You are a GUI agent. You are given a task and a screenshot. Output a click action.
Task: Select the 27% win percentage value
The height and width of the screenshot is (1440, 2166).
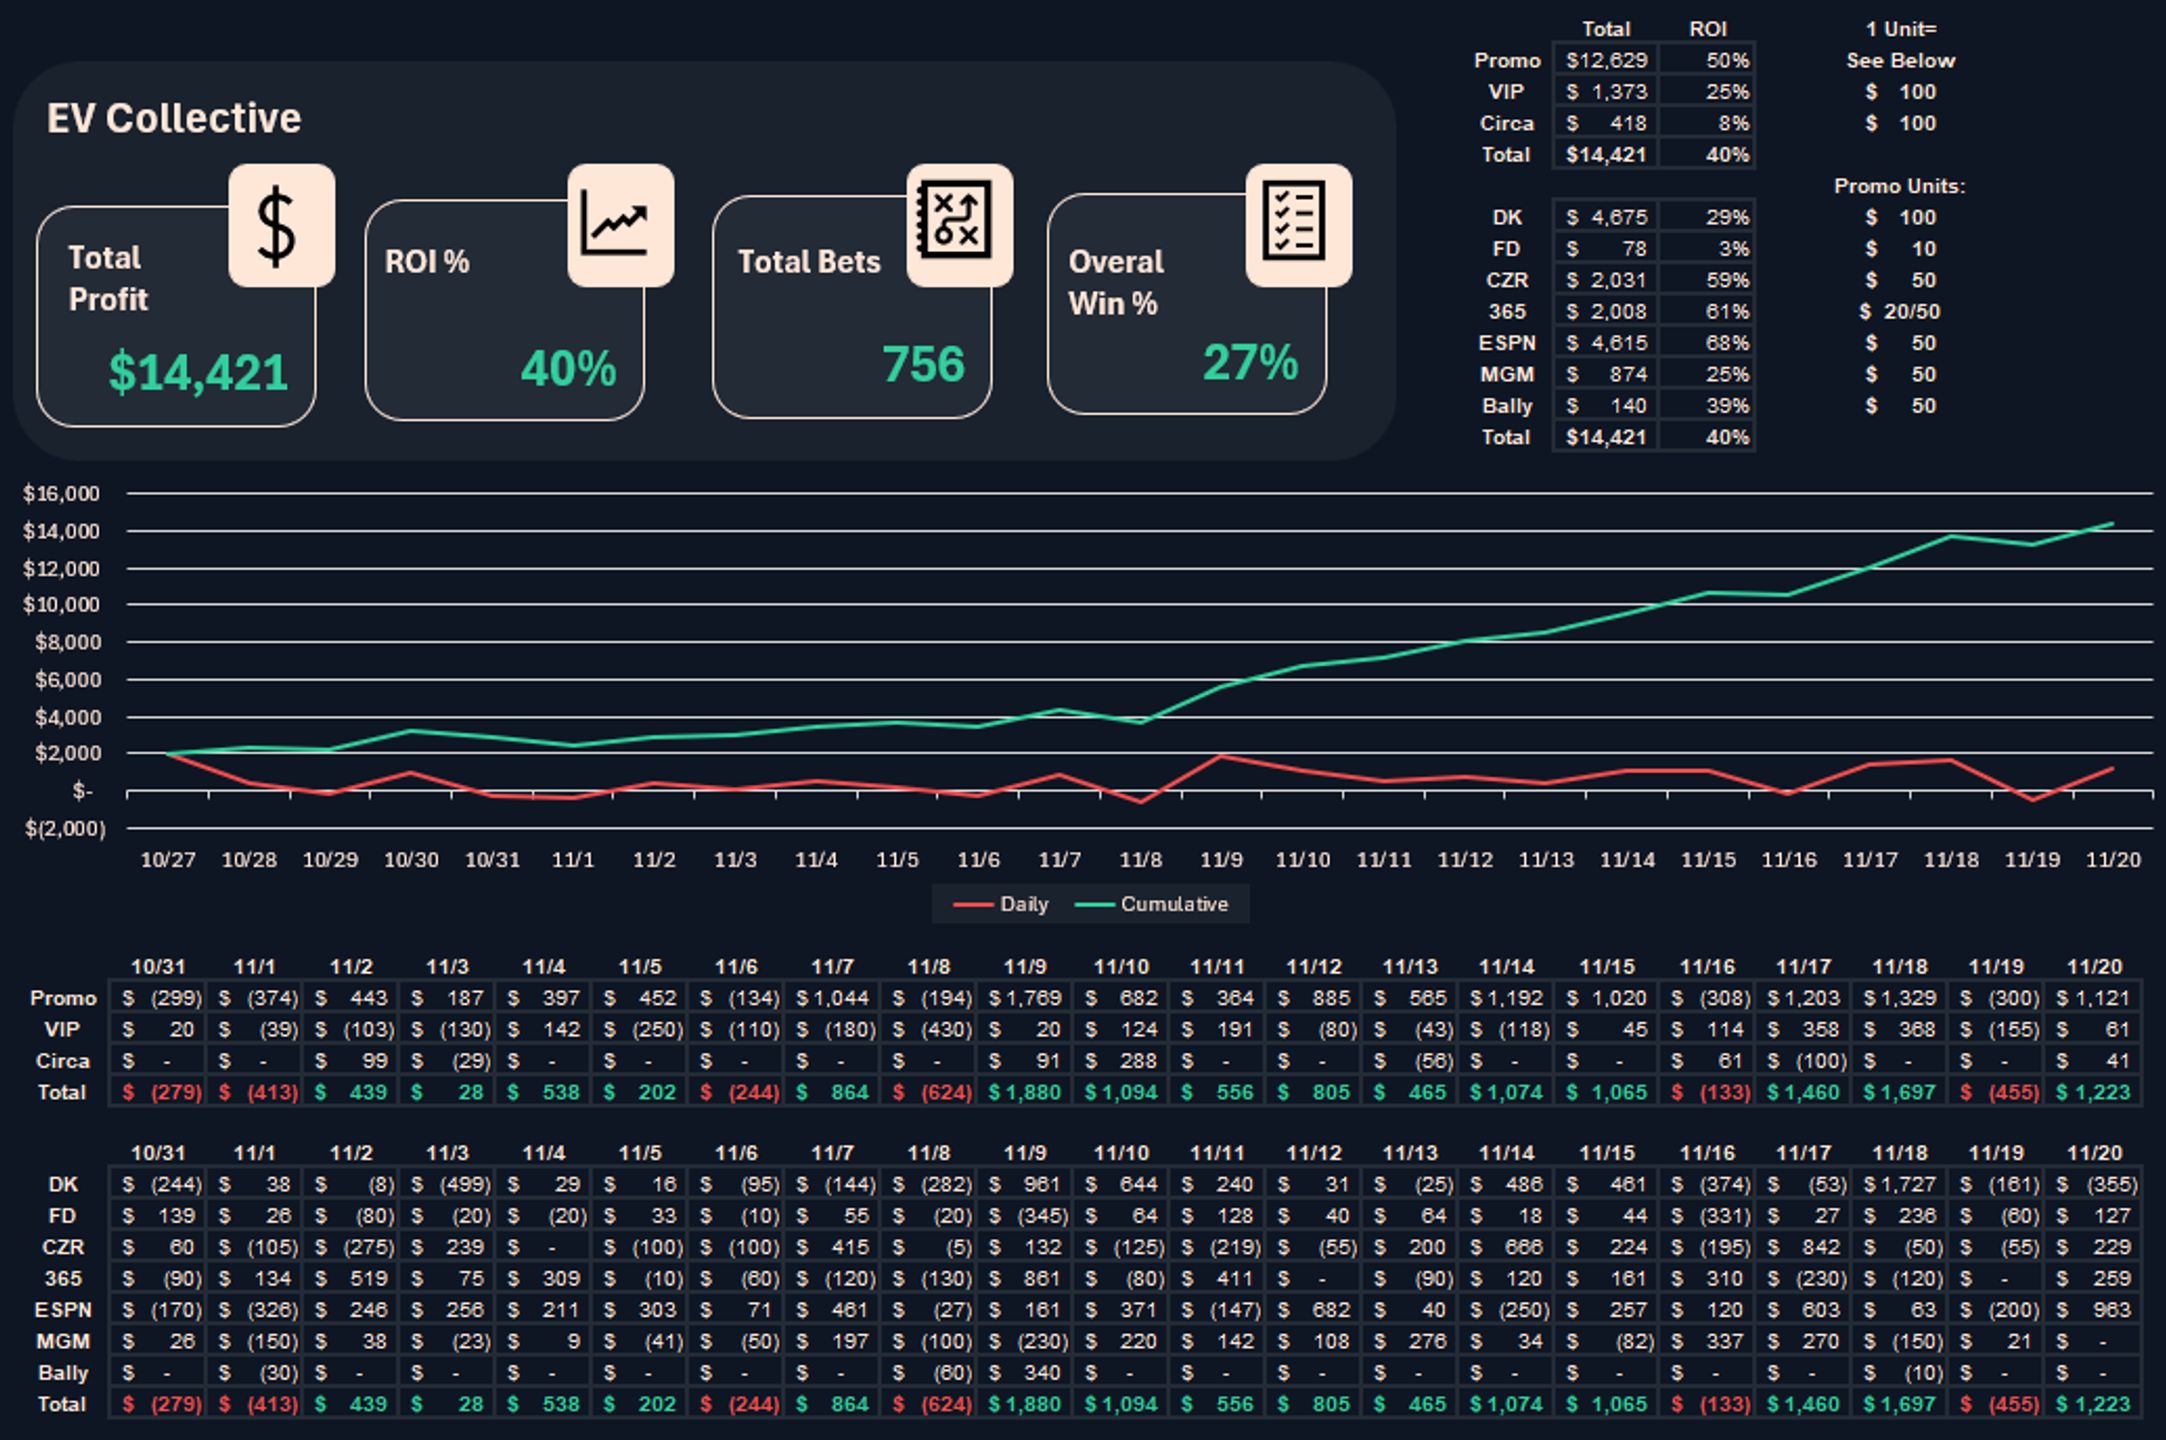tap(1250, 362)
